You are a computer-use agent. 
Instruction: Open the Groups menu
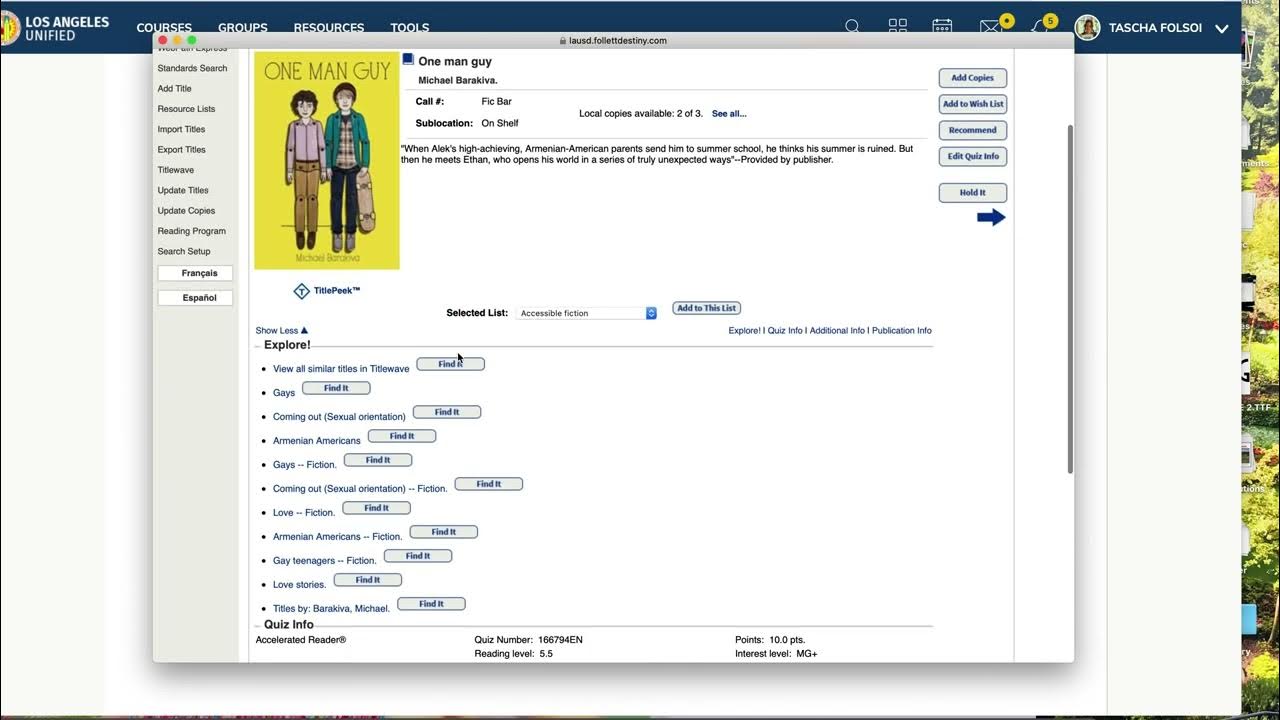243,28
